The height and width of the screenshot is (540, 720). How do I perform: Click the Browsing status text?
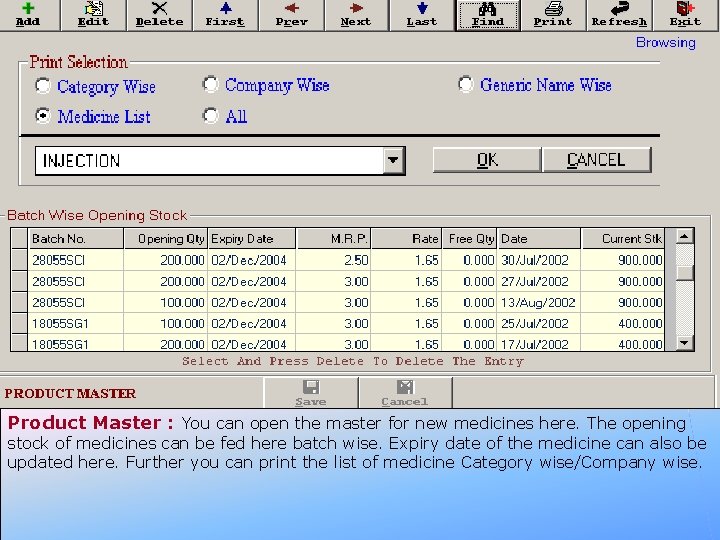[x=665, y=43]
